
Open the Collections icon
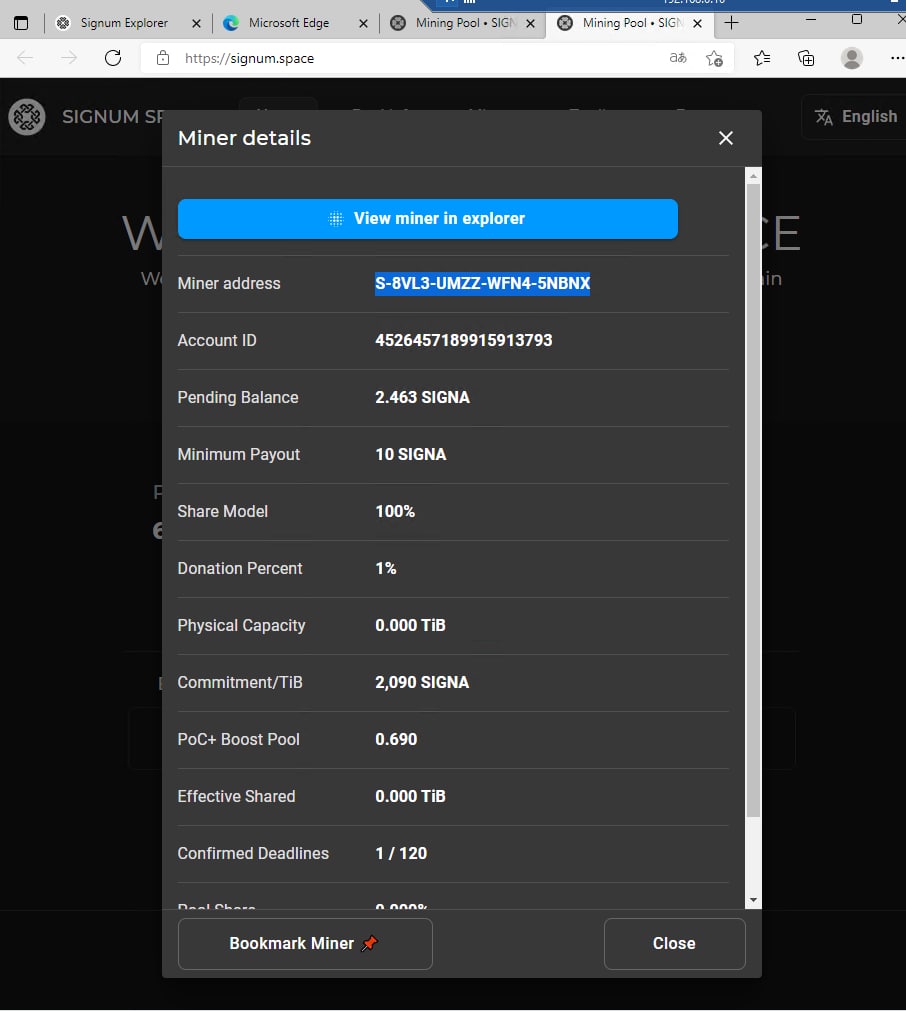[806, 59]
